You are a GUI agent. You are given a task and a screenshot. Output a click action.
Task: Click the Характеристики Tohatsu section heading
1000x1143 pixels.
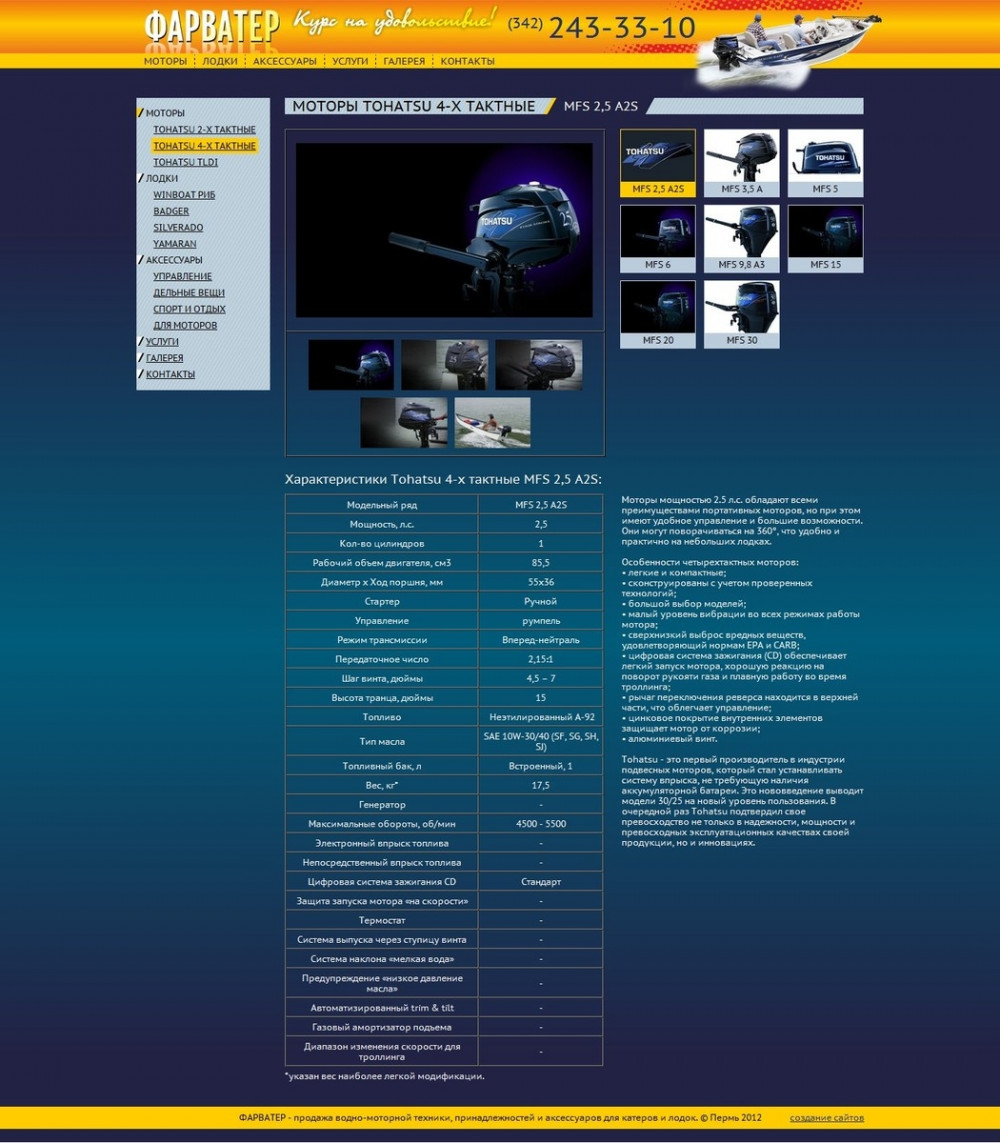point(442,479)
